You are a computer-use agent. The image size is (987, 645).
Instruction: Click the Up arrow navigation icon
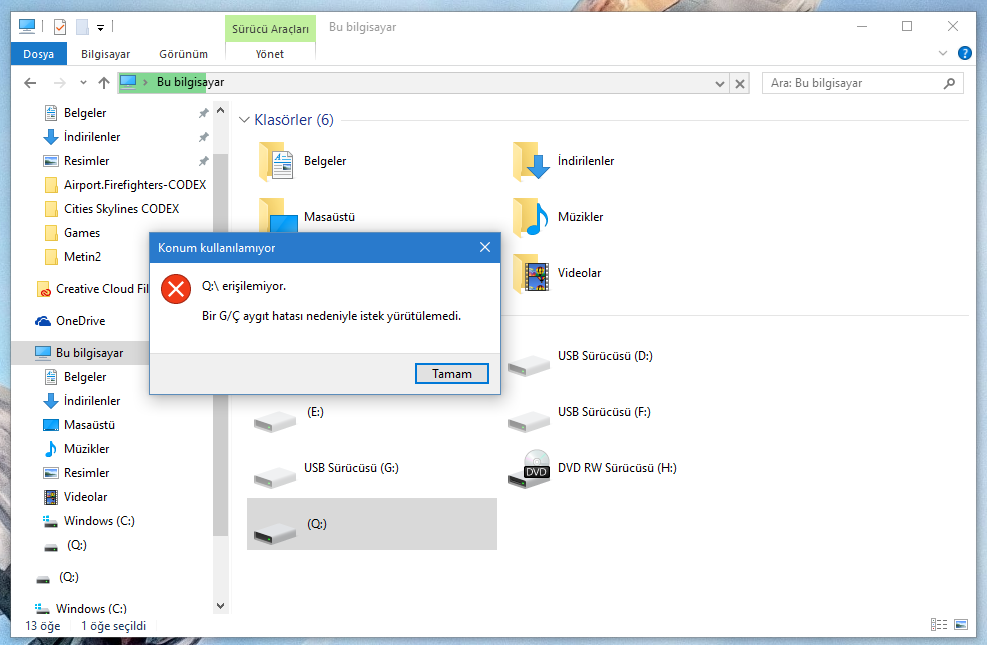pyautogui.click(x=104, y=84)
